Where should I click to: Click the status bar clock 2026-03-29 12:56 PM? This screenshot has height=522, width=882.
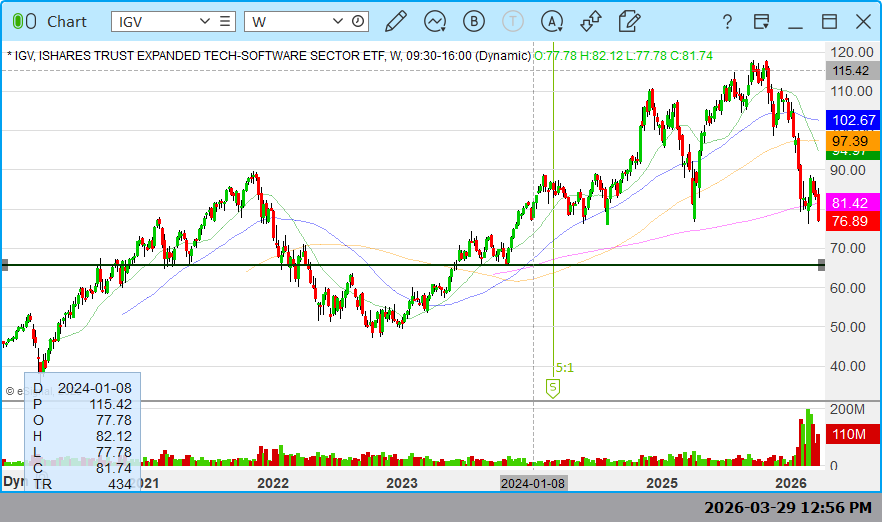pos(788,508)
